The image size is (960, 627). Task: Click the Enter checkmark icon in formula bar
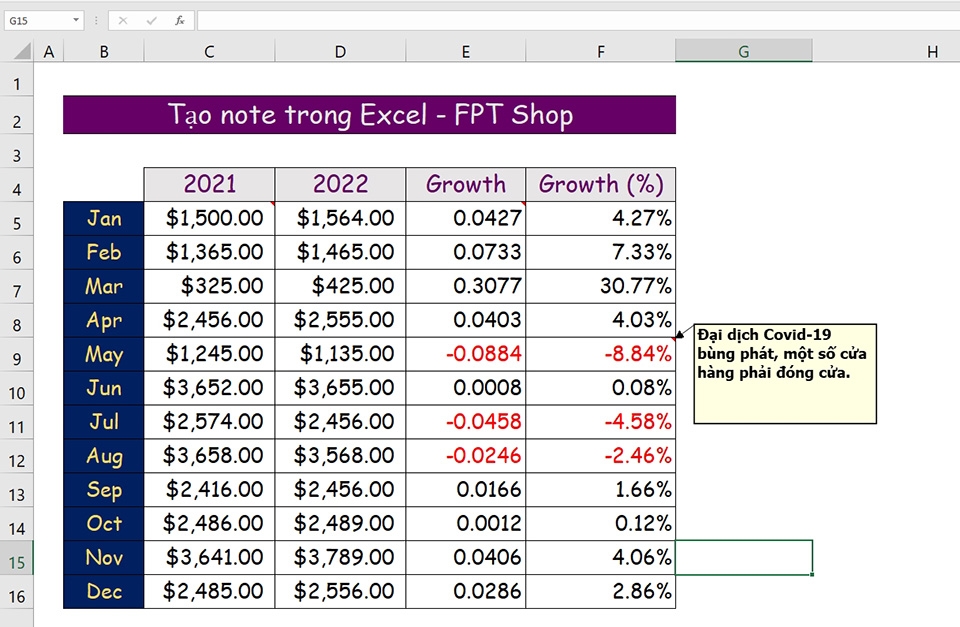pos(151,20)
